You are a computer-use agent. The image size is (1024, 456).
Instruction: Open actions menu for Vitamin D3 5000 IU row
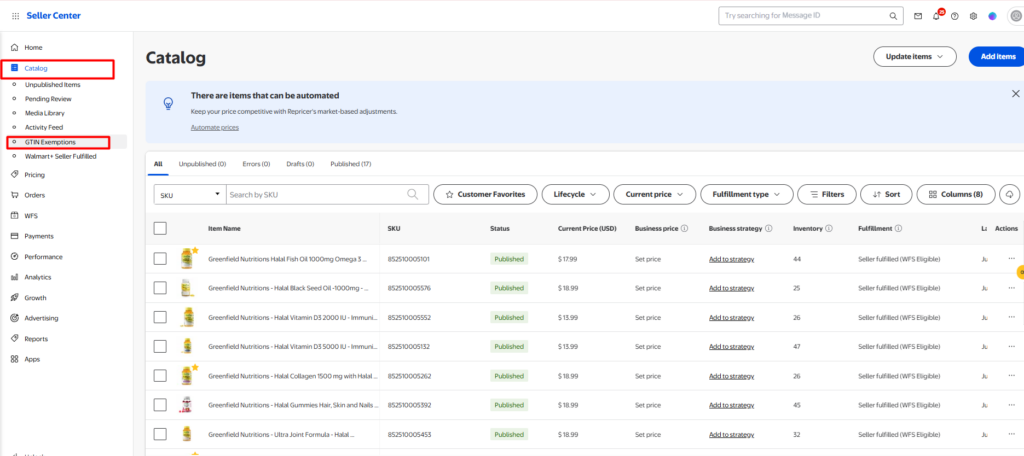[1012, 346]
